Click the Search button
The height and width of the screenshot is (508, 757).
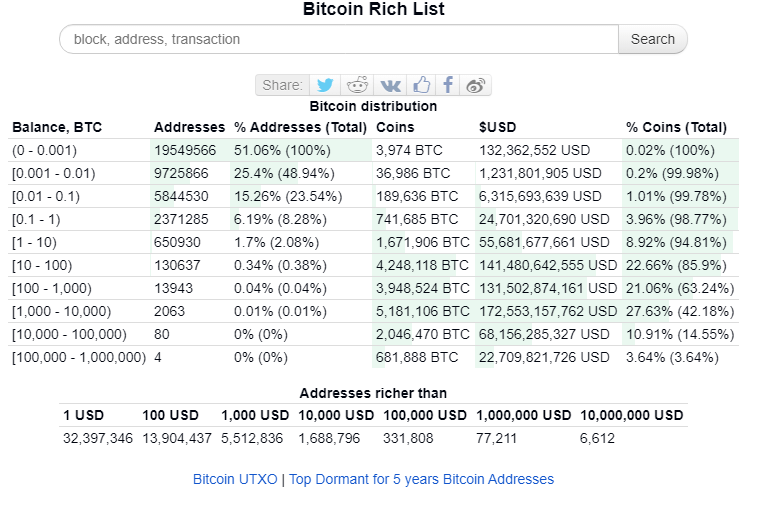pyautogui.click(x=653, y=39)
